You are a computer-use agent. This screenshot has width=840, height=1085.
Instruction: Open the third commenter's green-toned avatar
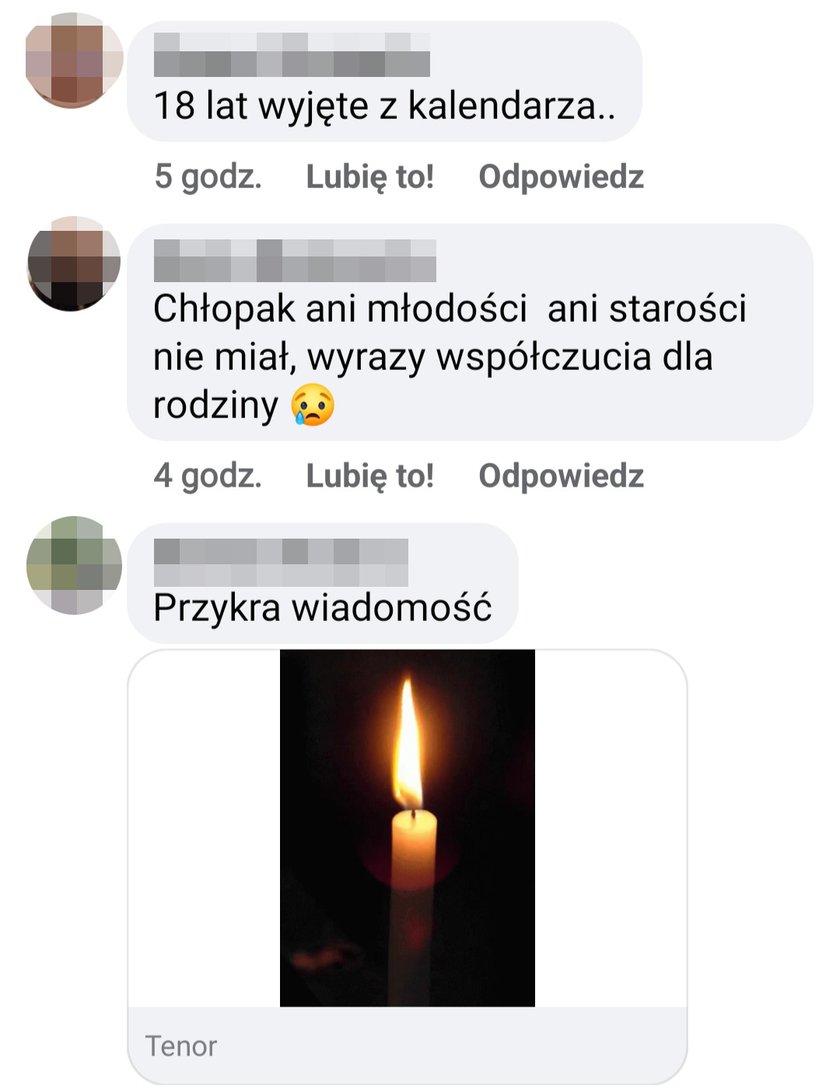[x=74, y=565]
